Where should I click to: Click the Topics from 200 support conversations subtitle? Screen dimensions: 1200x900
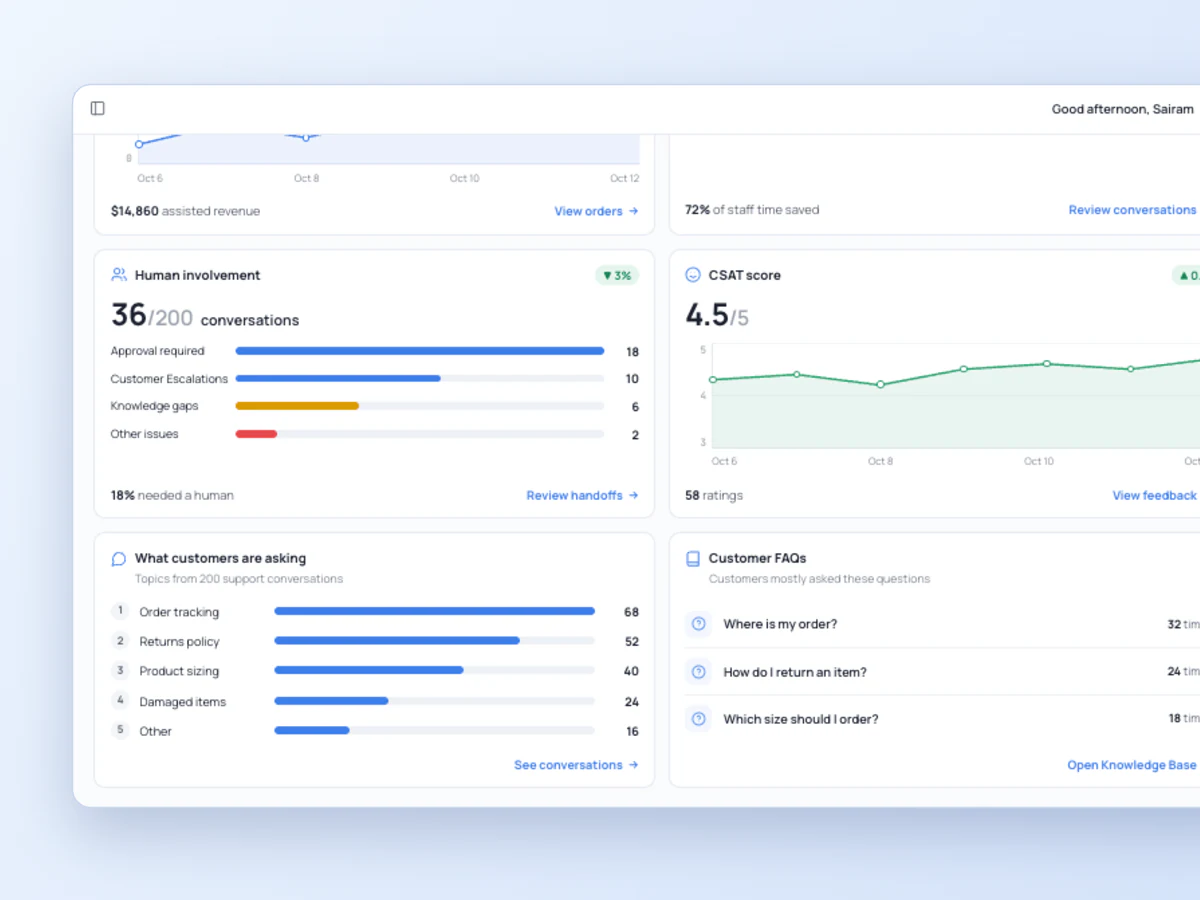click(239, 579)
